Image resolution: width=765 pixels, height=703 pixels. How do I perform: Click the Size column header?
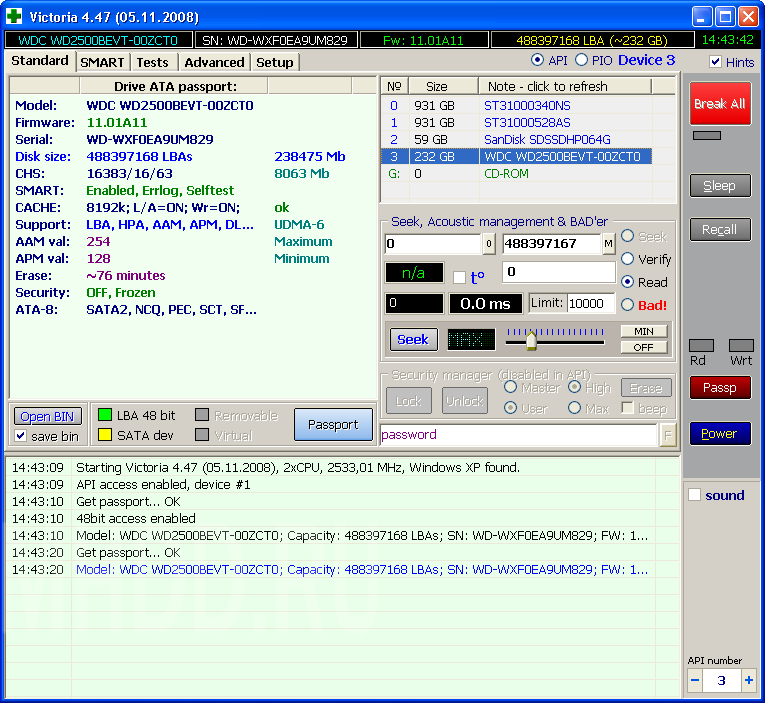click(x=443, y=86)
